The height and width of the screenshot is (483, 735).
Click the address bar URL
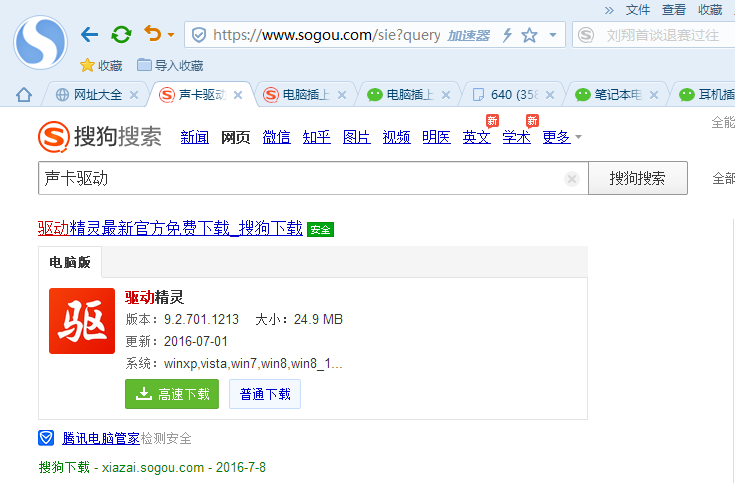[x=326, y=35]
